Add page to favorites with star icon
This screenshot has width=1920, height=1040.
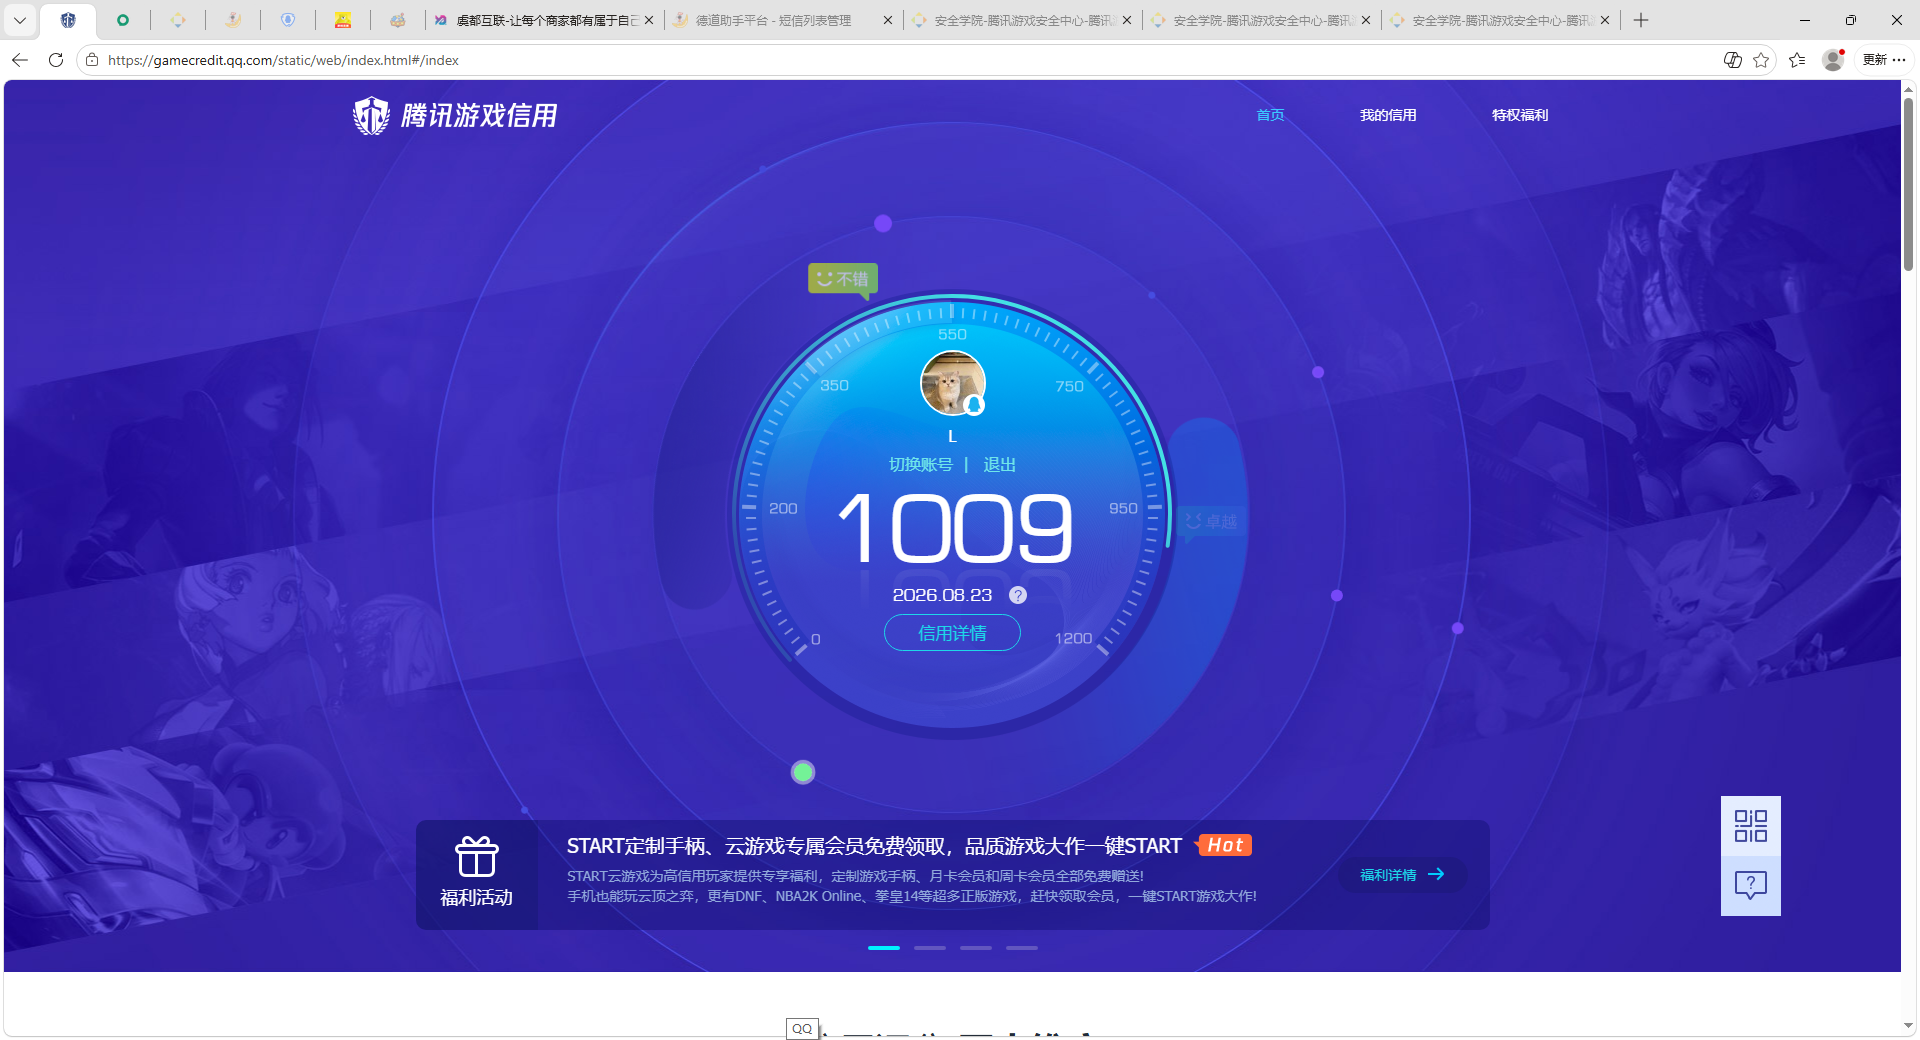1761,60
